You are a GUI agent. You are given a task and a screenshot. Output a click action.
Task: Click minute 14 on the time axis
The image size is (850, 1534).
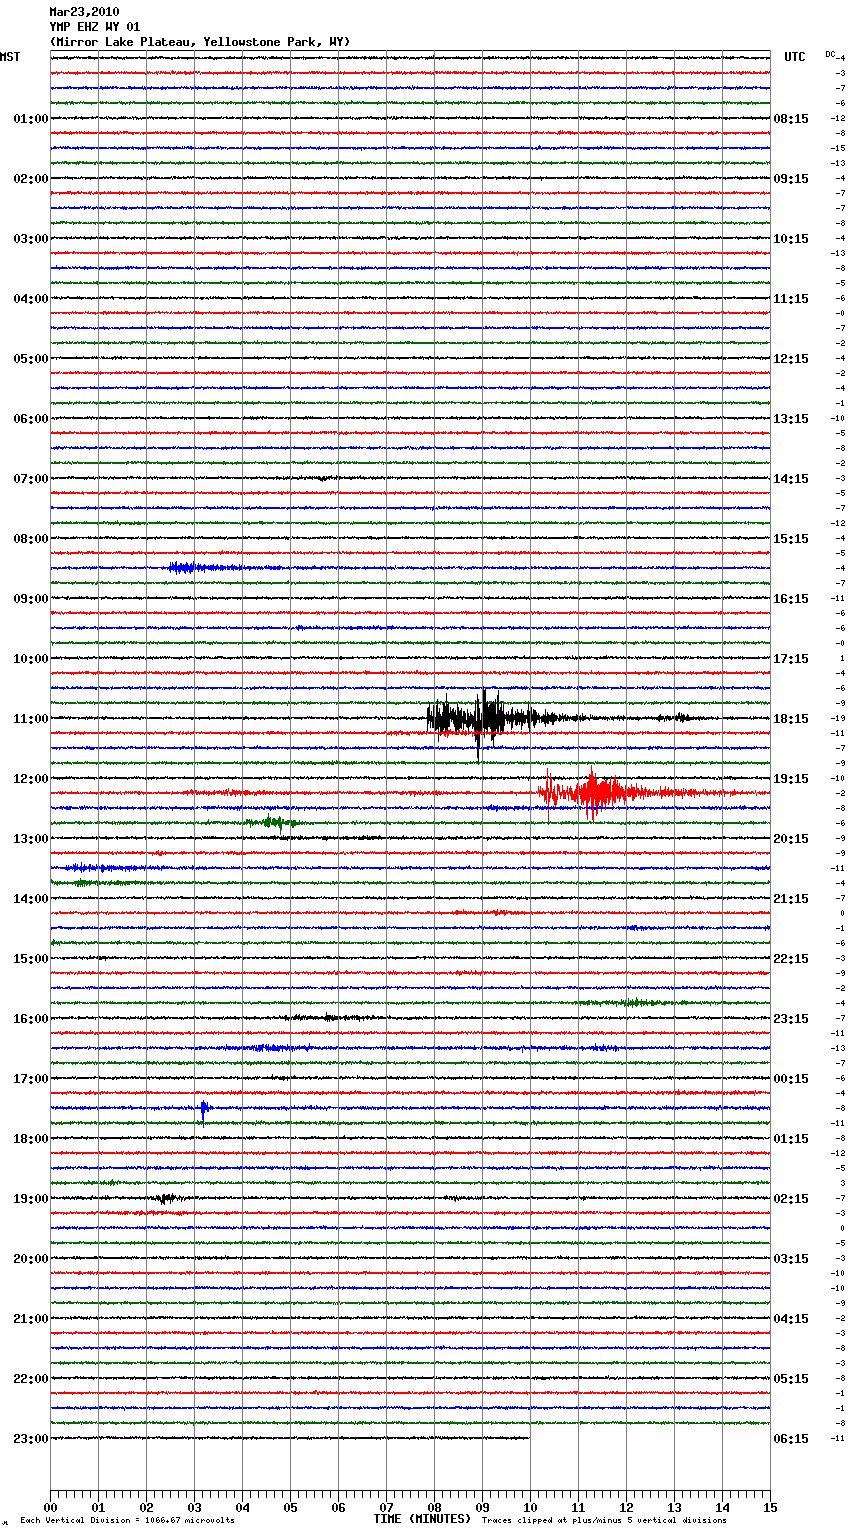point(722,1507)
